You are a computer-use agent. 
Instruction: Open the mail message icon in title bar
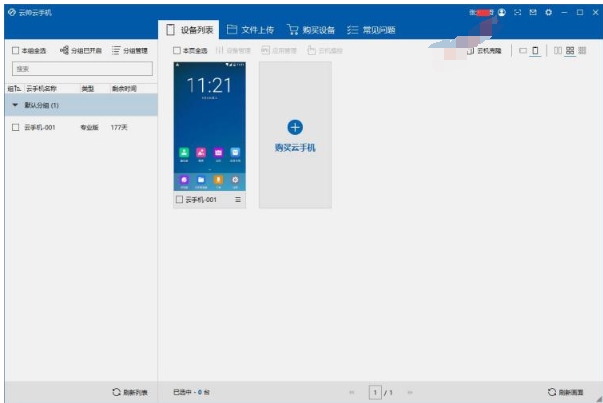533,11
